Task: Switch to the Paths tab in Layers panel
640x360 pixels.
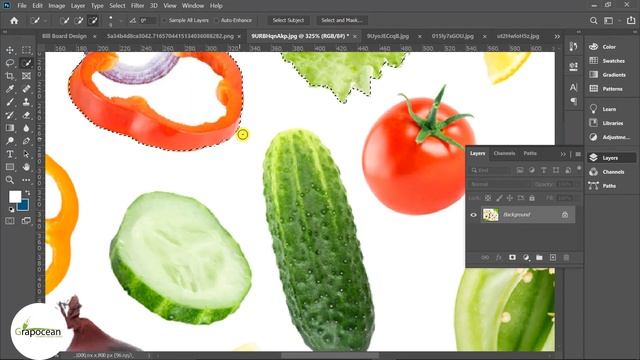Action: [530, 153]
